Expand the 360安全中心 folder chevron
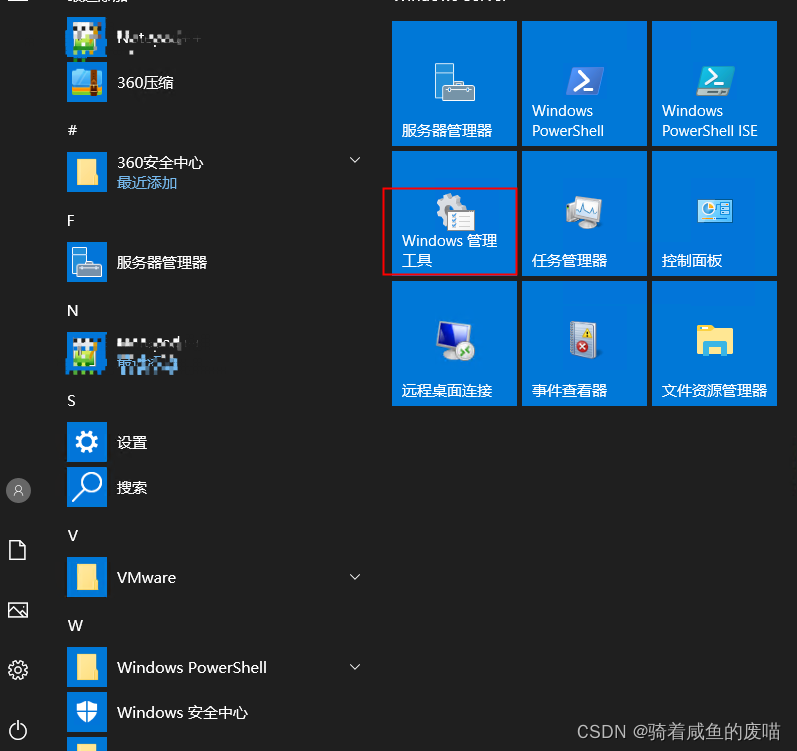 [x=355, y=160]
